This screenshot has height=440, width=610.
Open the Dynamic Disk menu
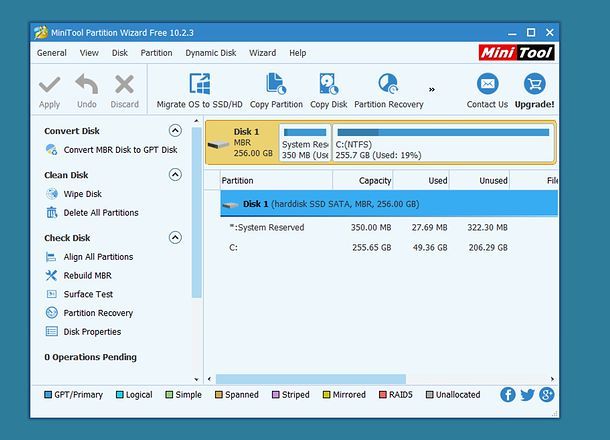coord(210,53)
